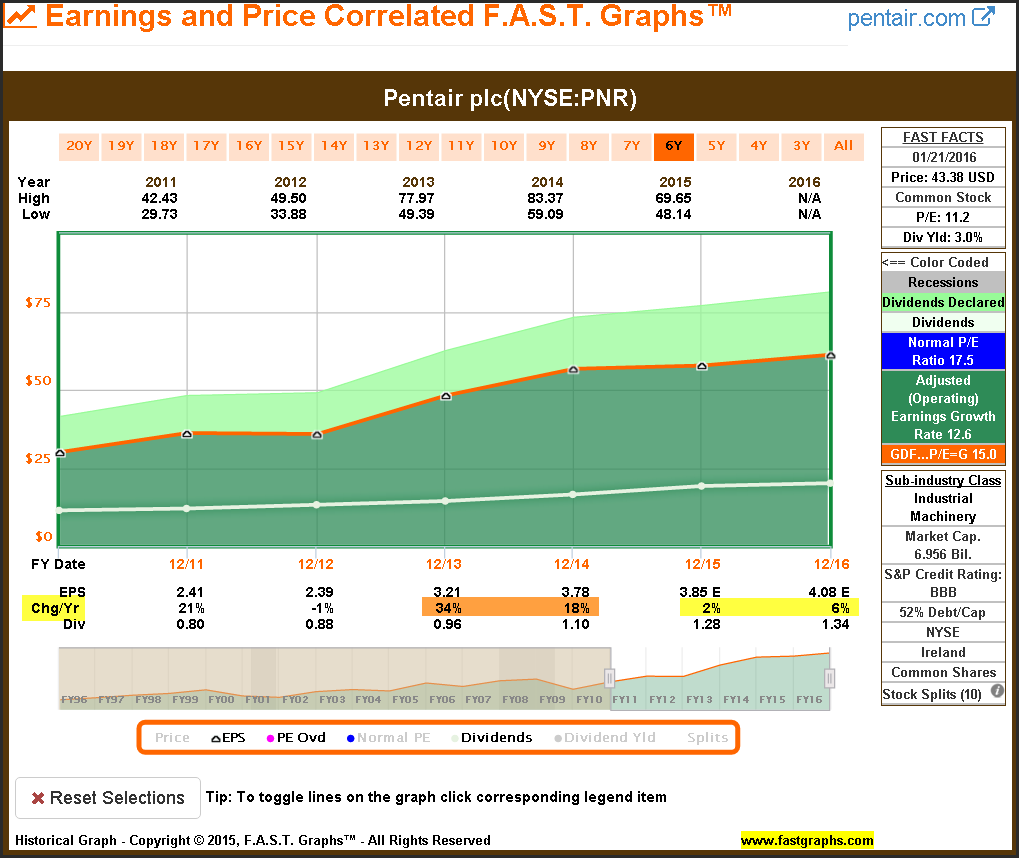Choose the All time range tab
Viewport: 1019px width, 858px height.
844,146
